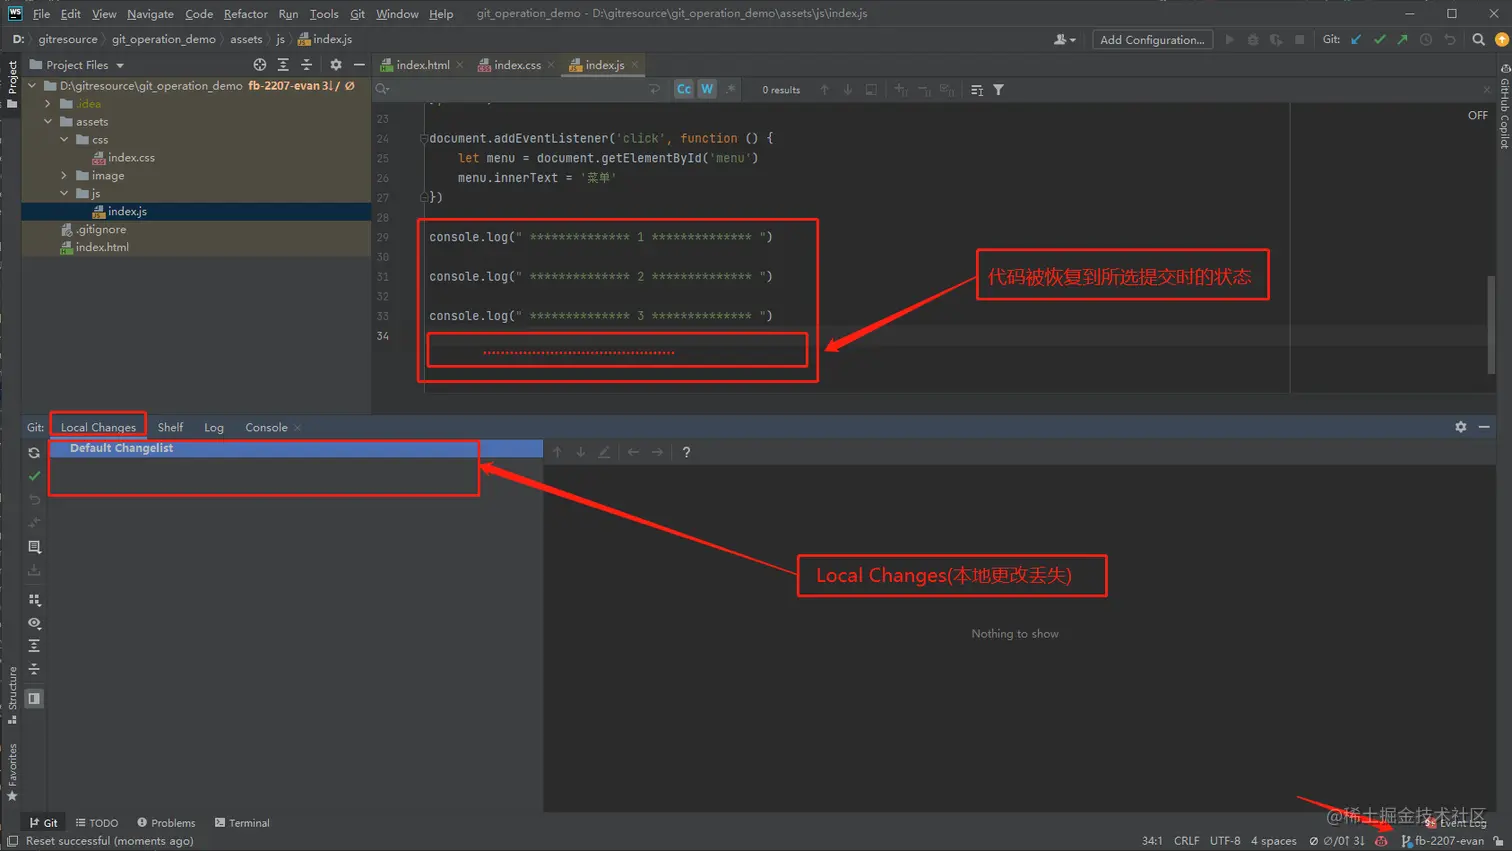Viewport: 1512px width, 851px height.
Task: Open Search Everywhere magnifier icon
Action: (x=1478, y=40)
